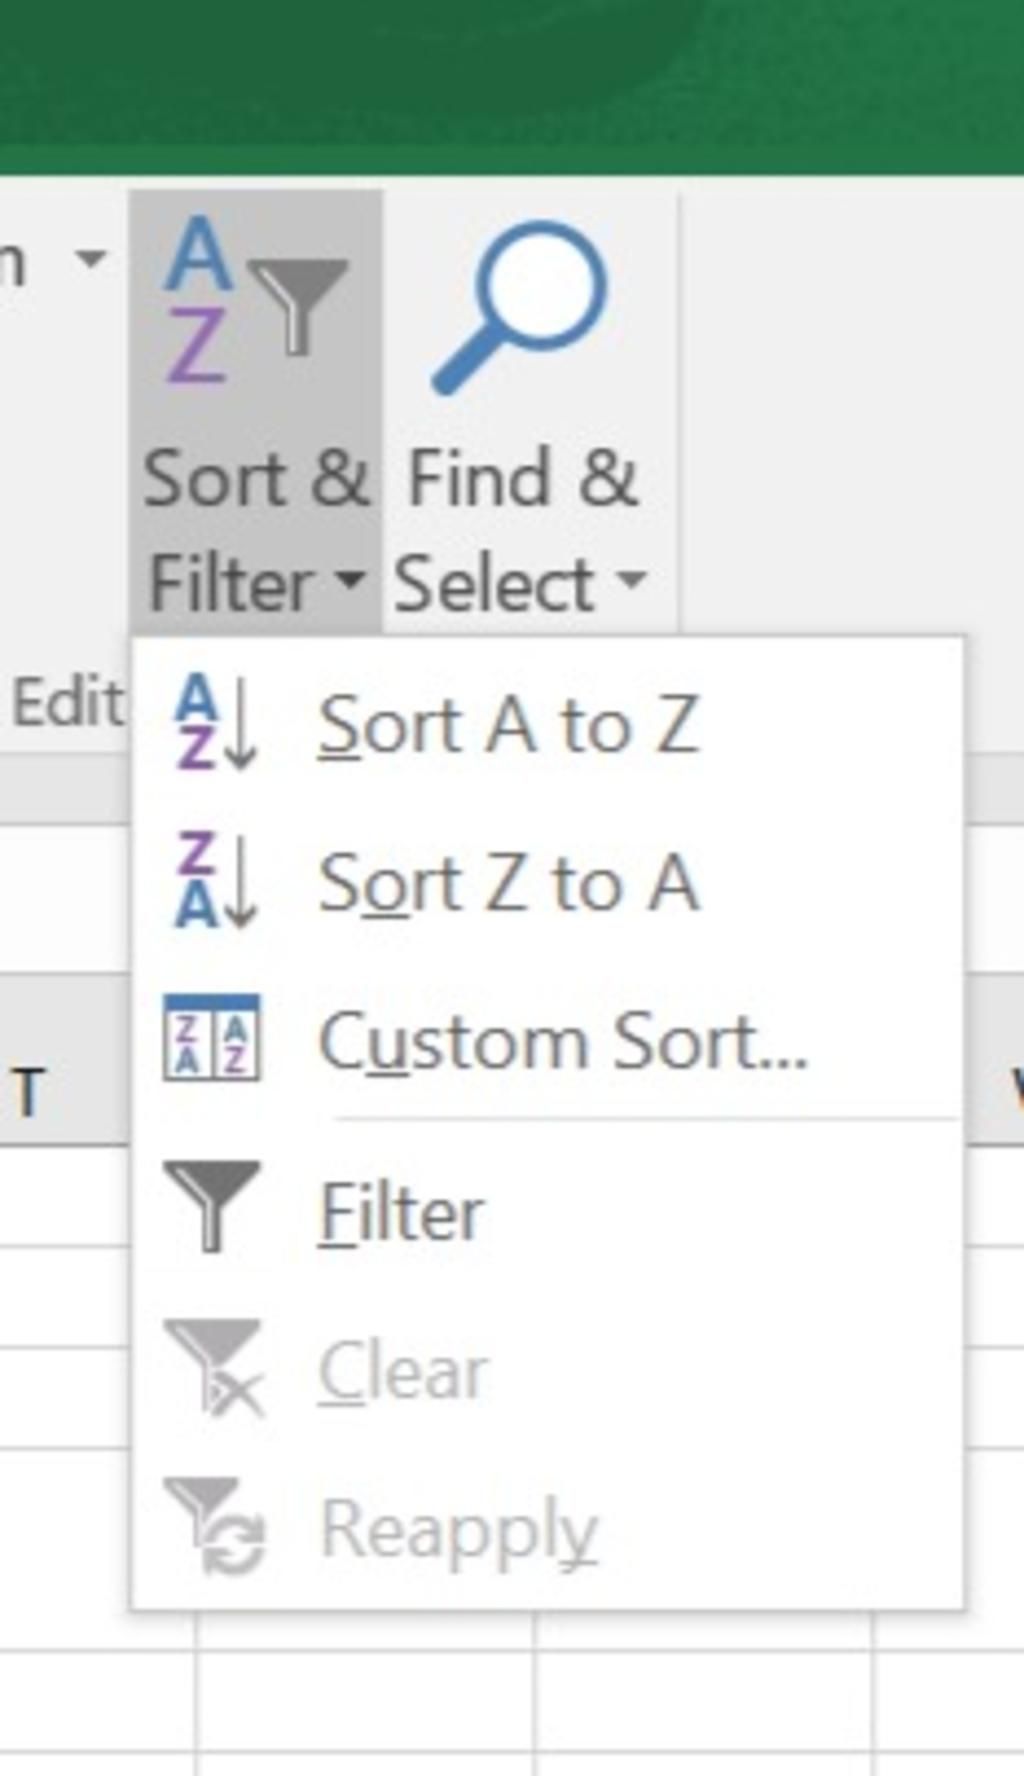Click the Sort Z to A arrow icon
The width and height of the screenshot is (1024, 1776).
point(215,880)
